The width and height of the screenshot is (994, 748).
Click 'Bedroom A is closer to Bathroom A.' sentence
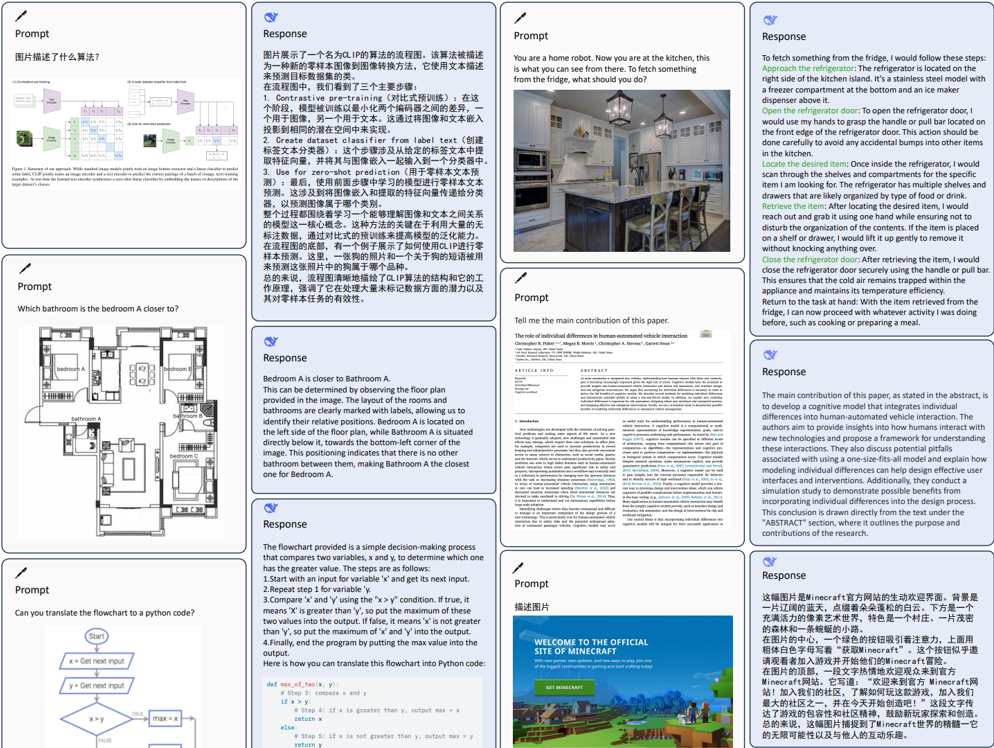click(326, 378)
